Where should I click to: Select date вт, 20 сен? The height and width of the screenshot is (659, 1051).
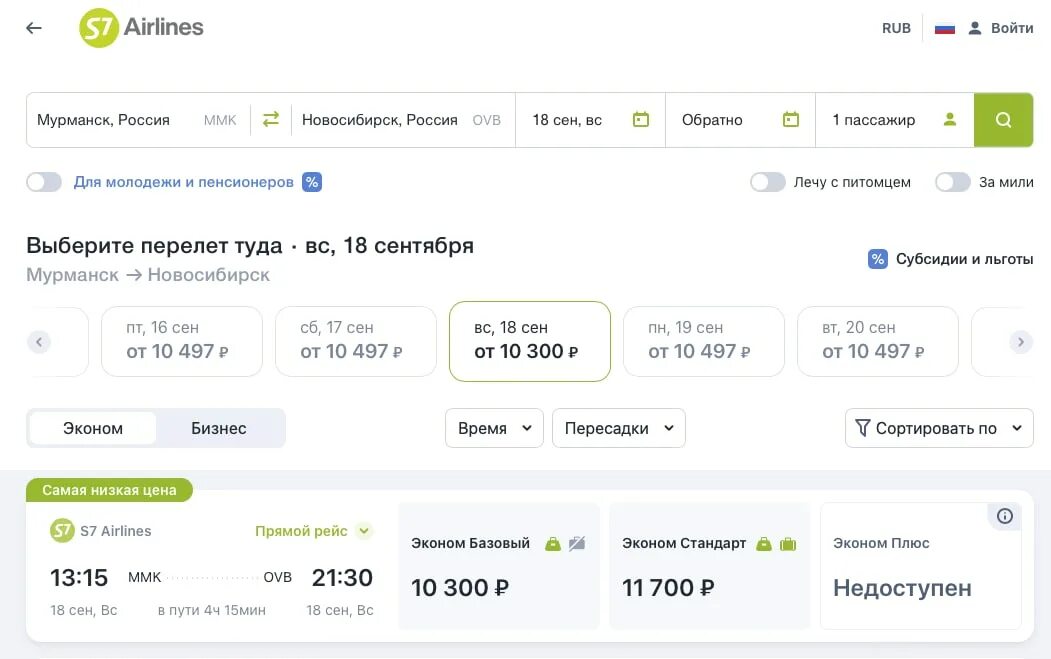(877, 341)
